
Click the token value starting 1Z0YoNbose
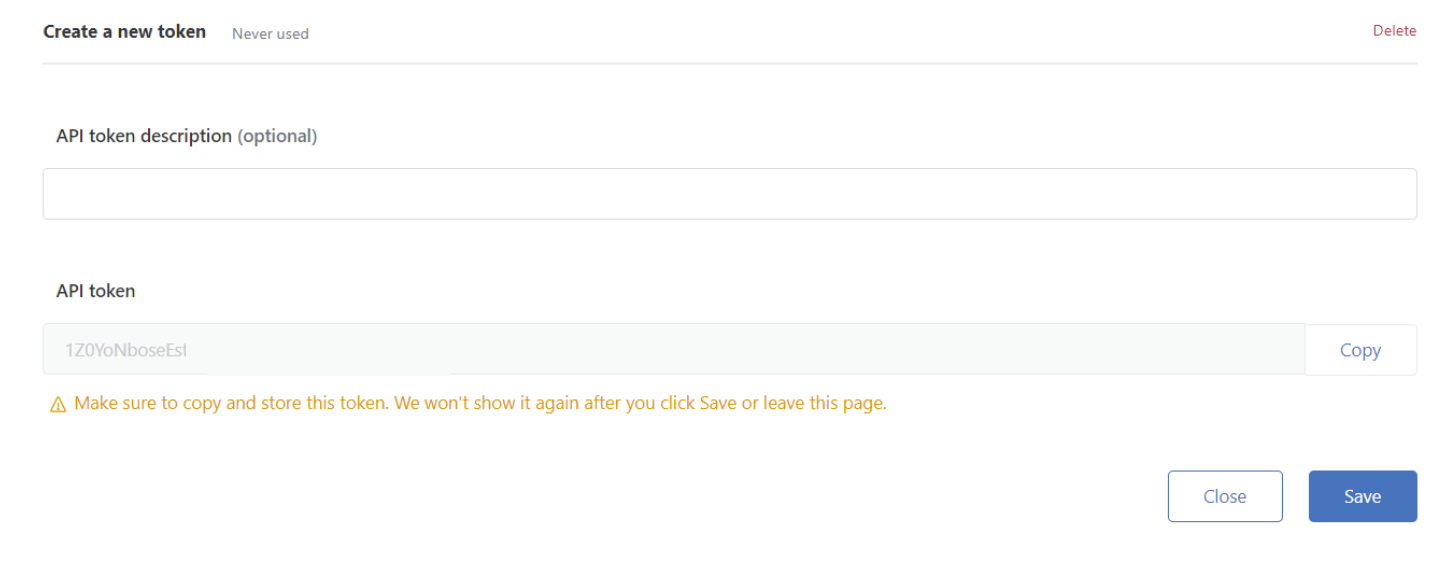[x=126, y=350]
